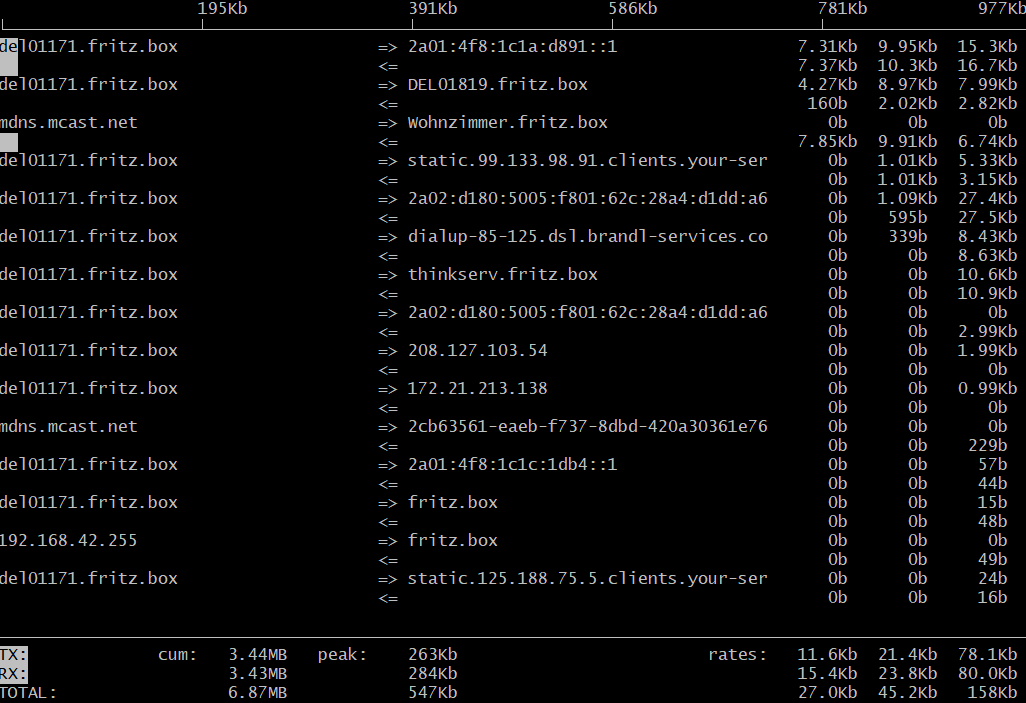Select the 2cb63561-eaeb-f737 UUID host
The height and width of the screenshot is (703, 1026).
587,427
